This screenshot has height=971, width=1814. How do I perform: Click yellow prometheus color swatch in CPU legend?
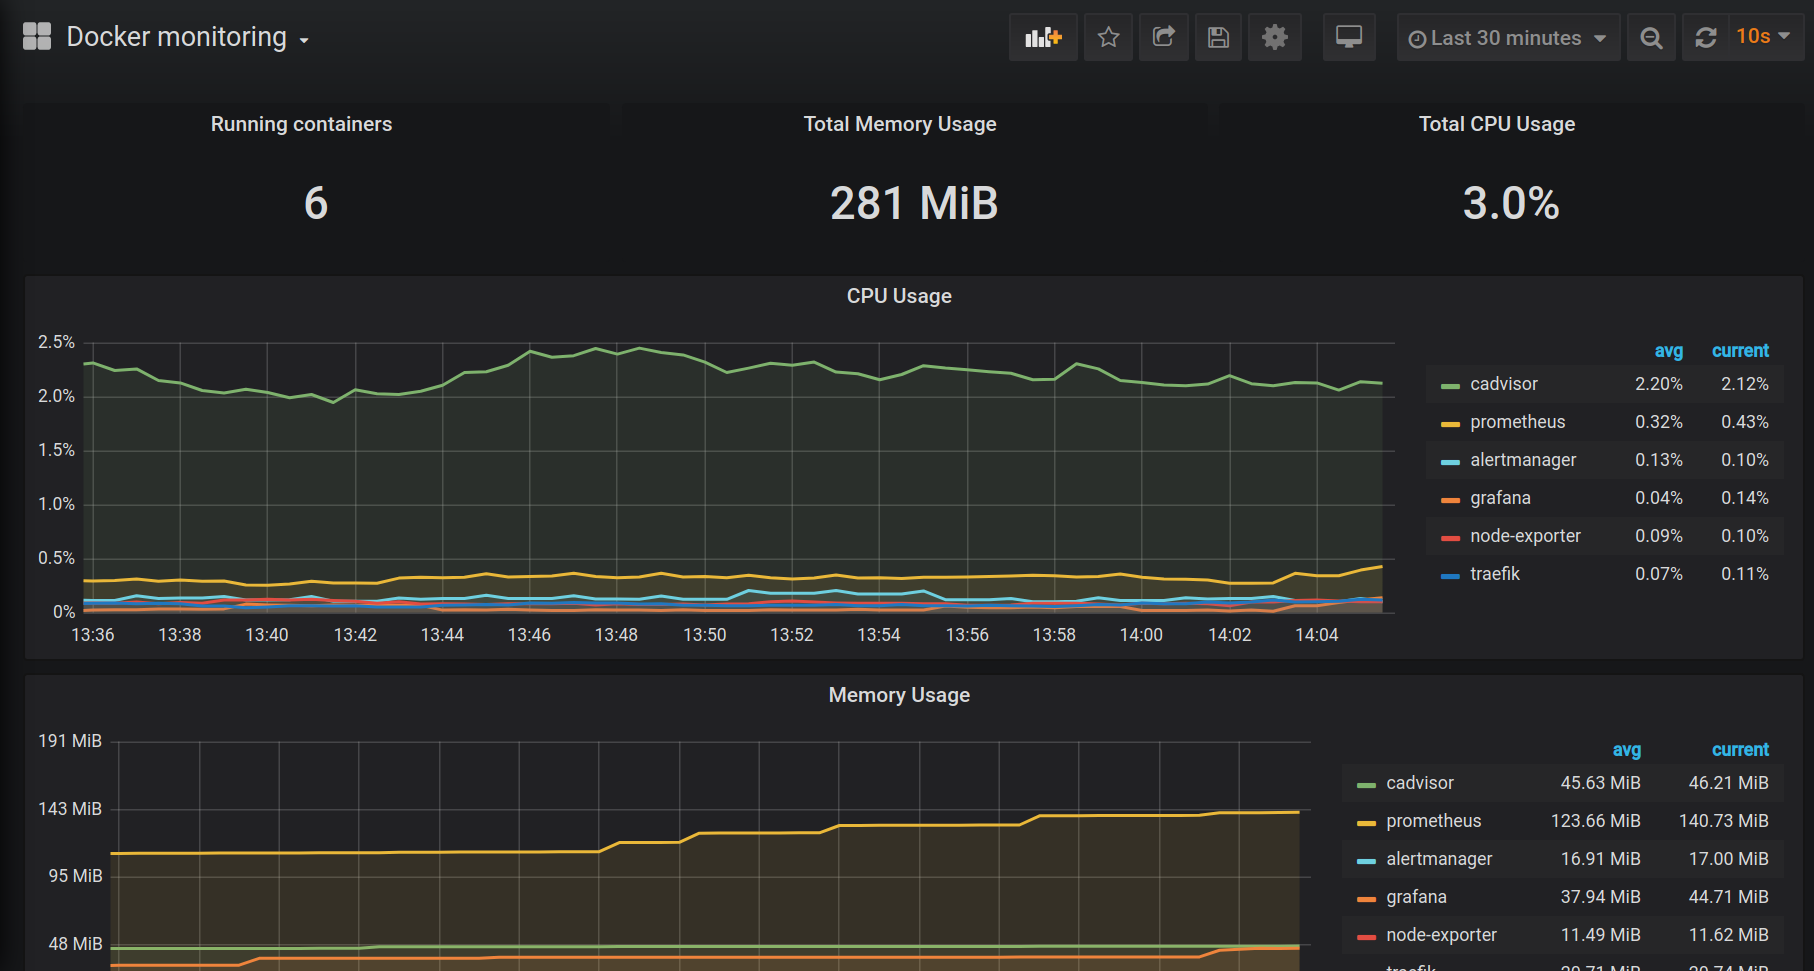tap(1450, 424)
